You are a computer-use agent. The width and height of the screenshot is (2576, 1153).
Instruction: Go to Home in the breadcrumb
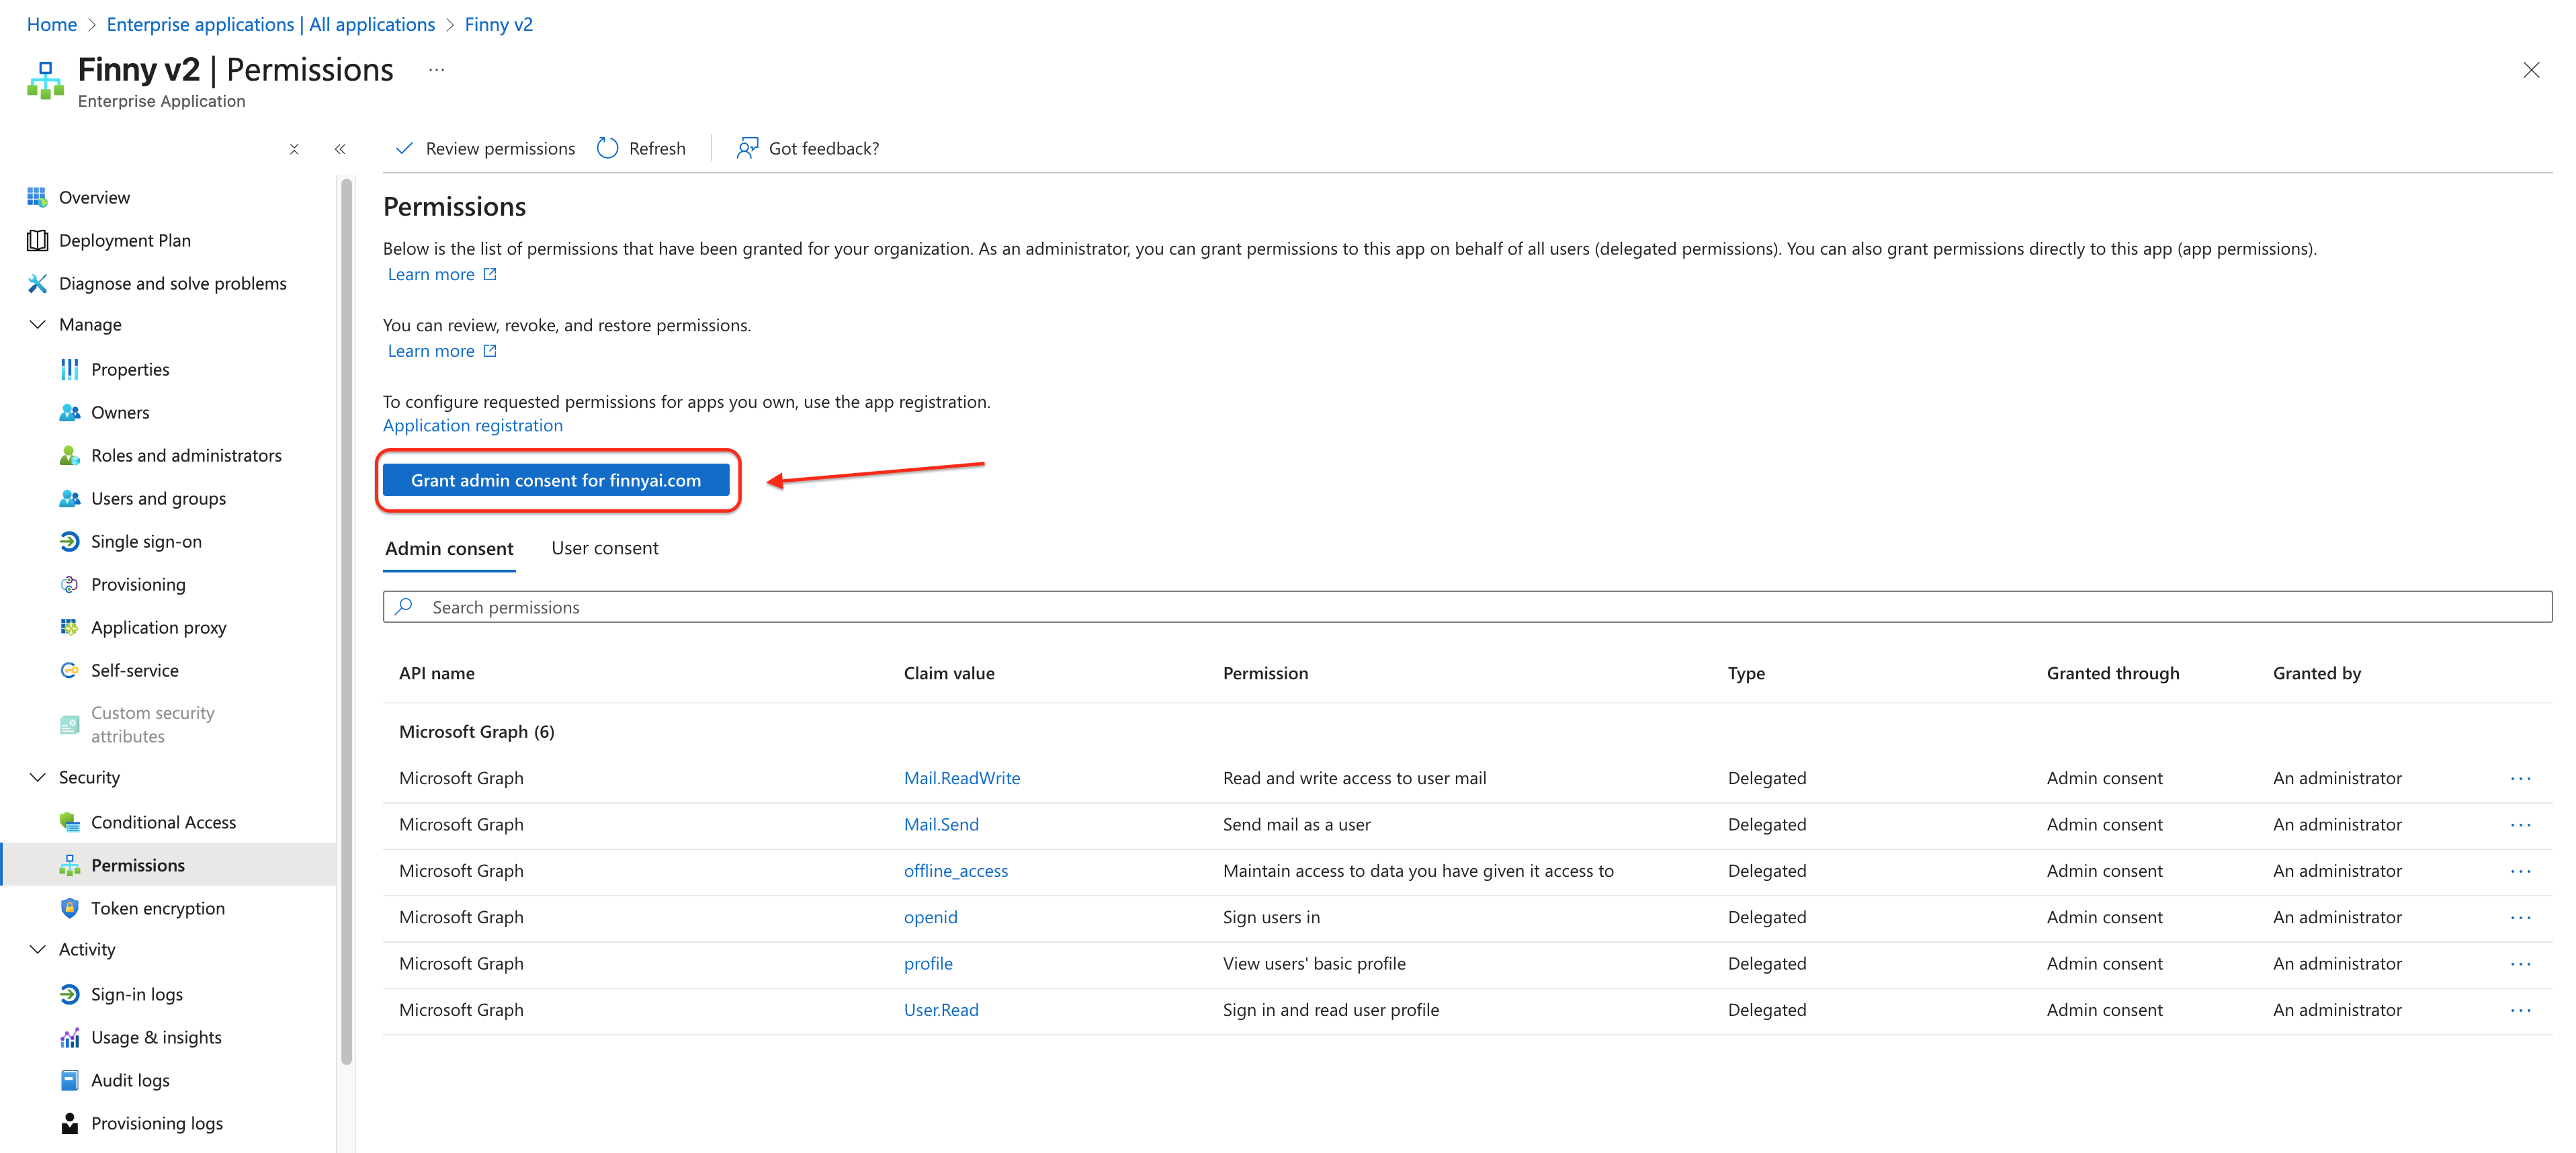click(52, 24)
